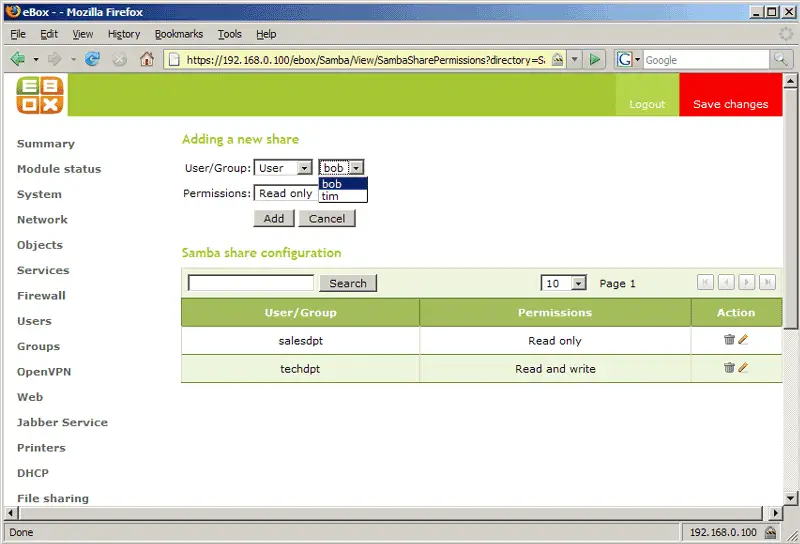This screenshot has width=800, height=544.
Task: Open the OpenVPN sidebar section
Action: 44,372
